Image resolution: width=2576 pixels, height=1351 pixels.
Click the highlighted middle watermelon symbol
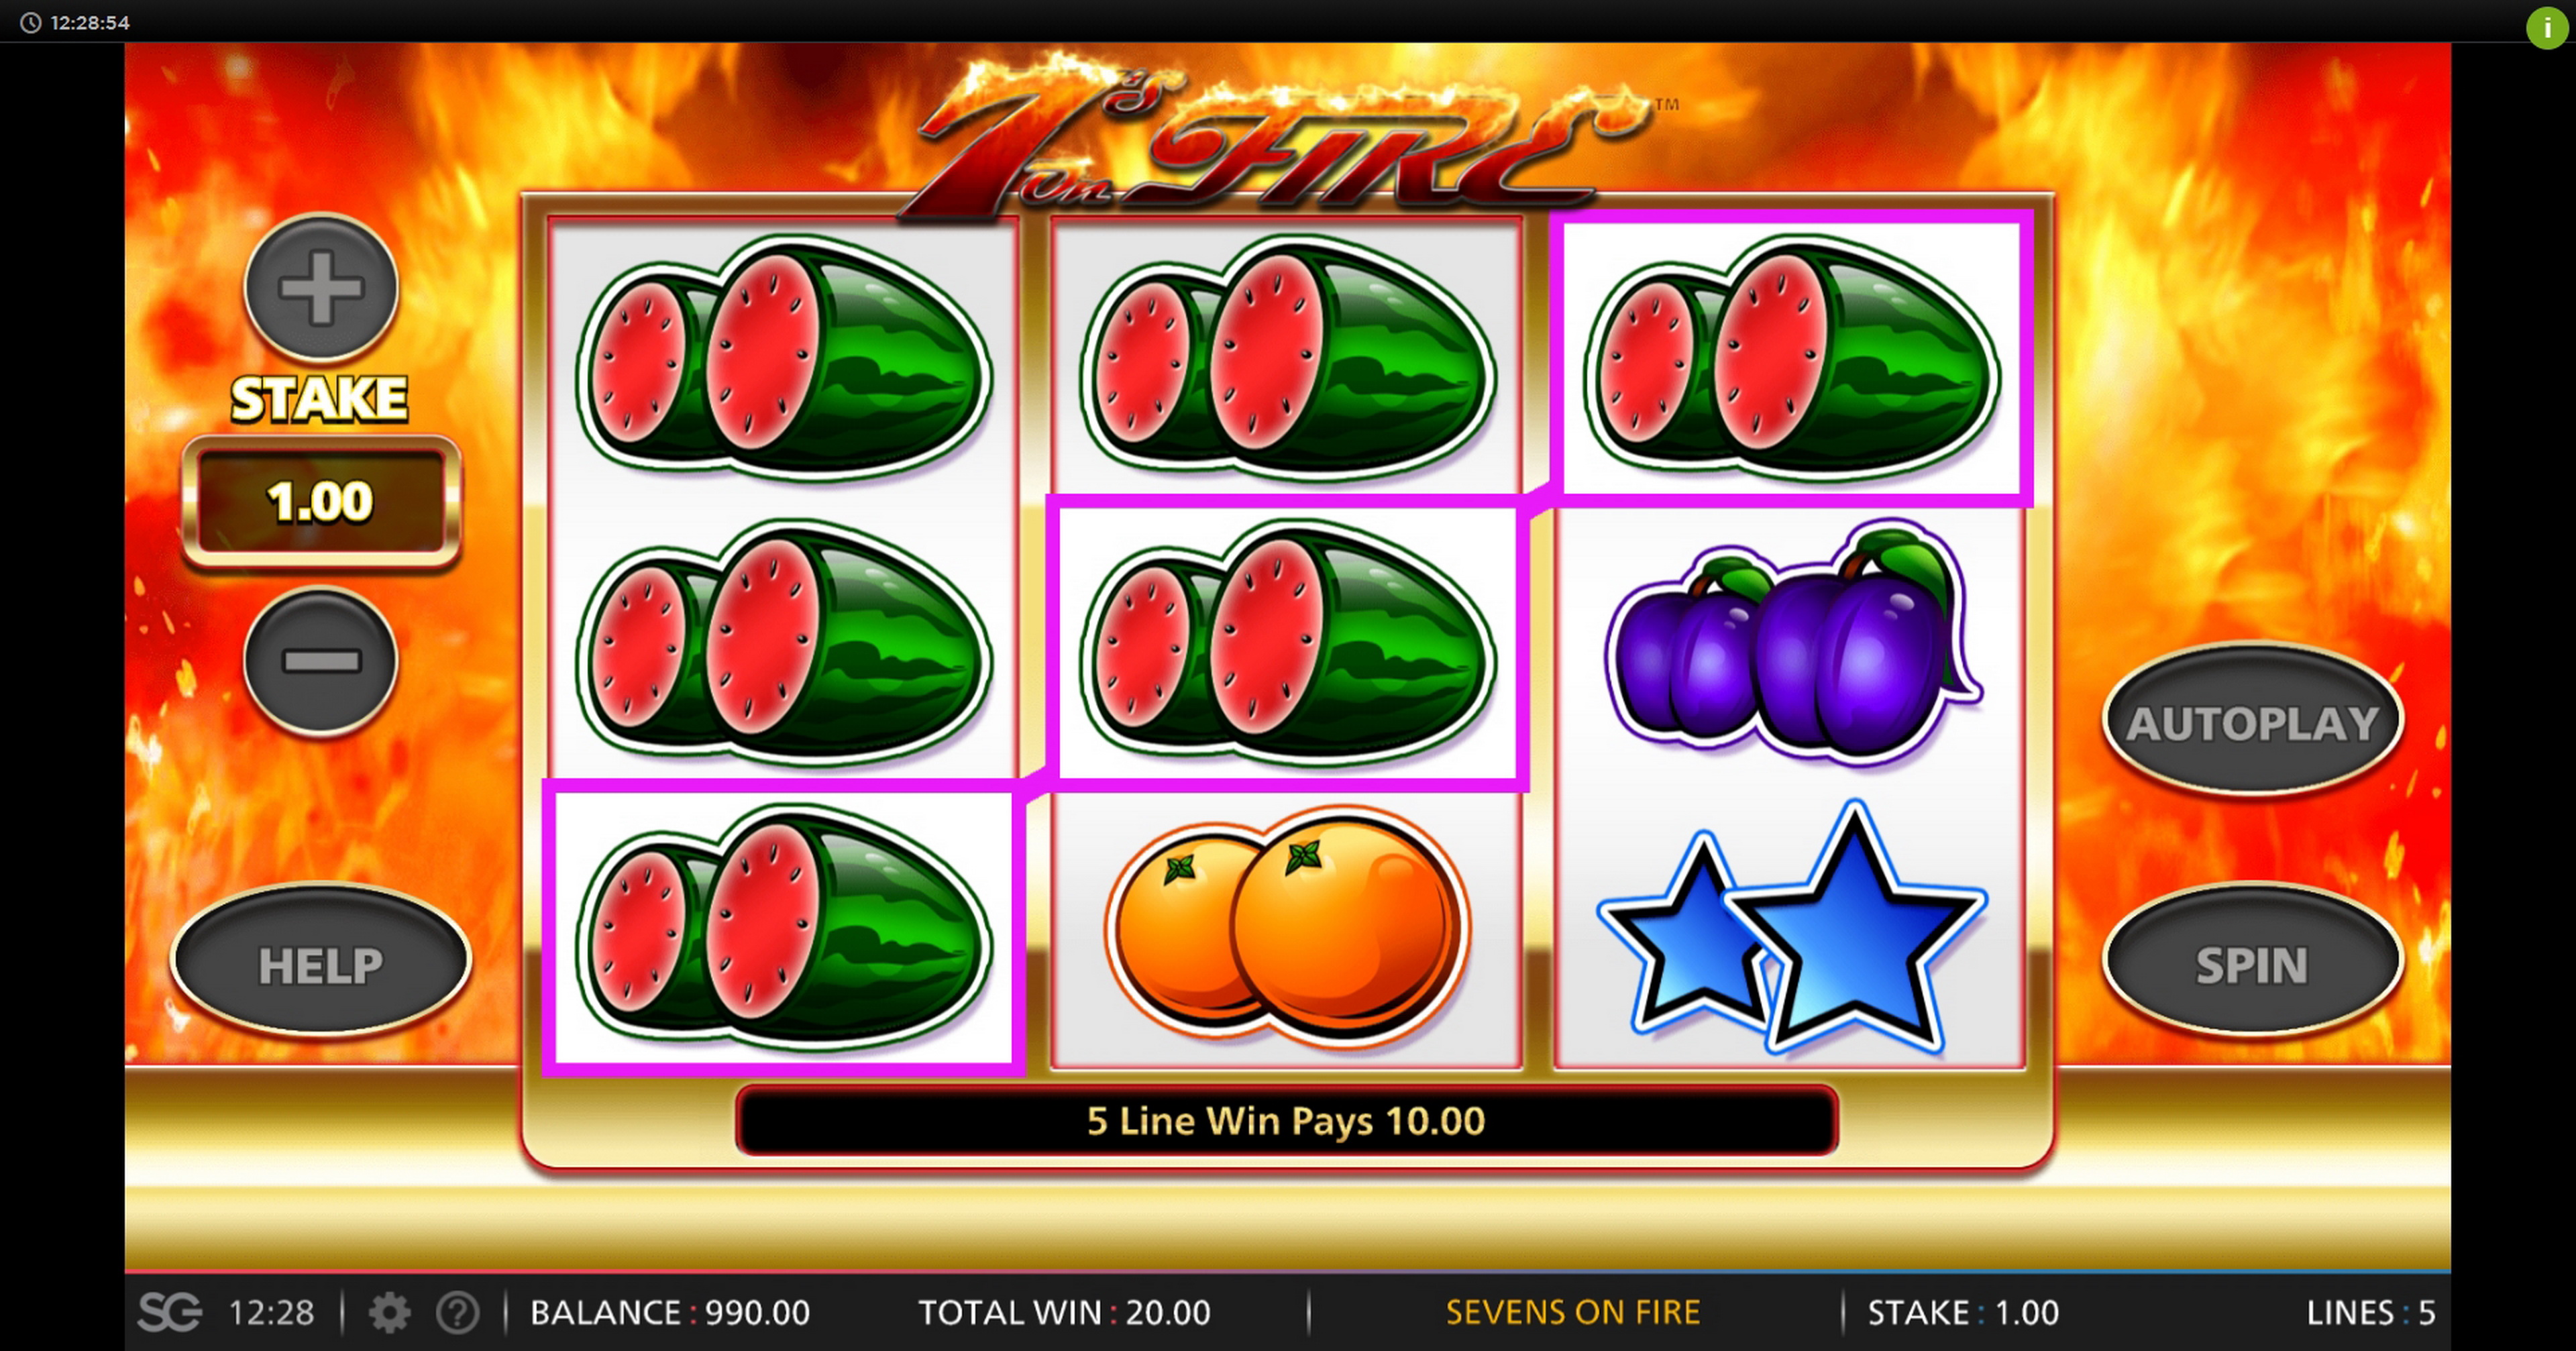click(x=1286, y=642)
